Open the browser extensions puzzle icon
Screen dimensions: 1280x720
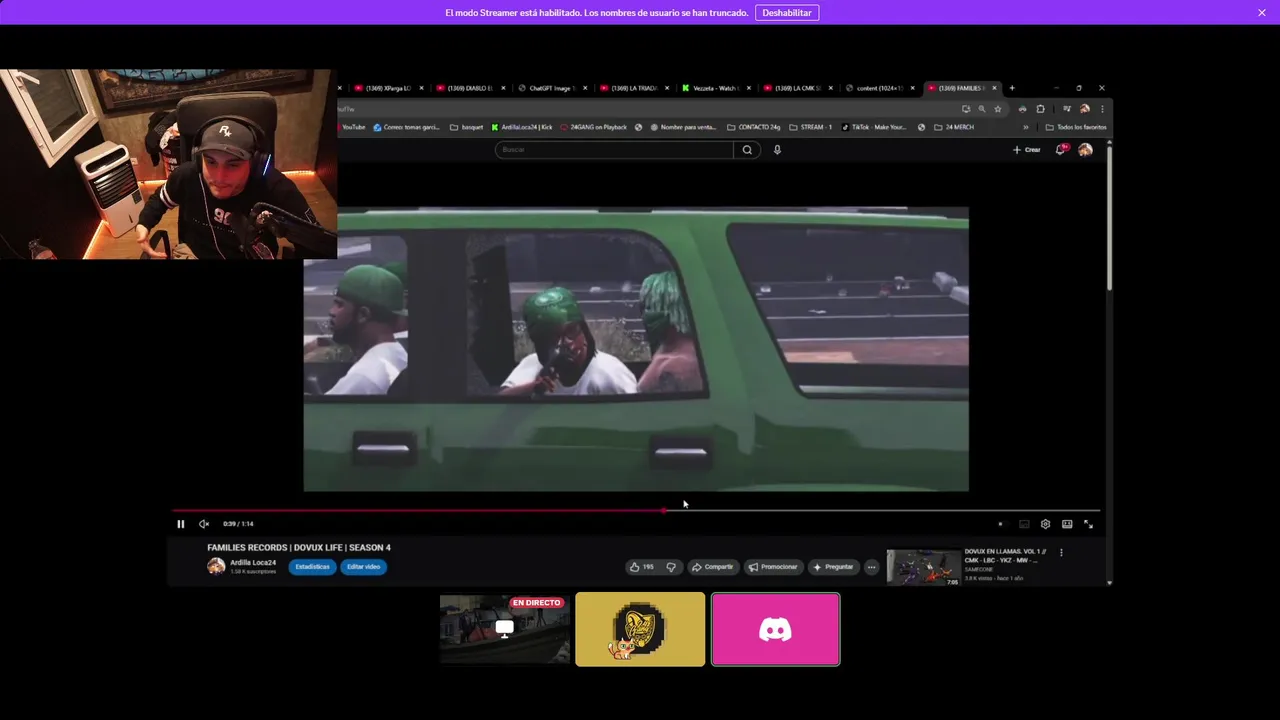pyautogui.click(x=1040, y=109)
